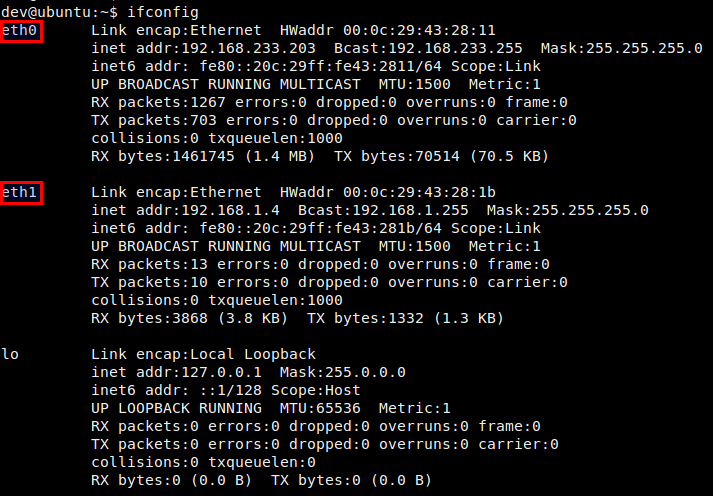This screenshot has width=713, height=496.
Task: Click the loopback MTU:65536 value
Action: (x=320, y=408)
